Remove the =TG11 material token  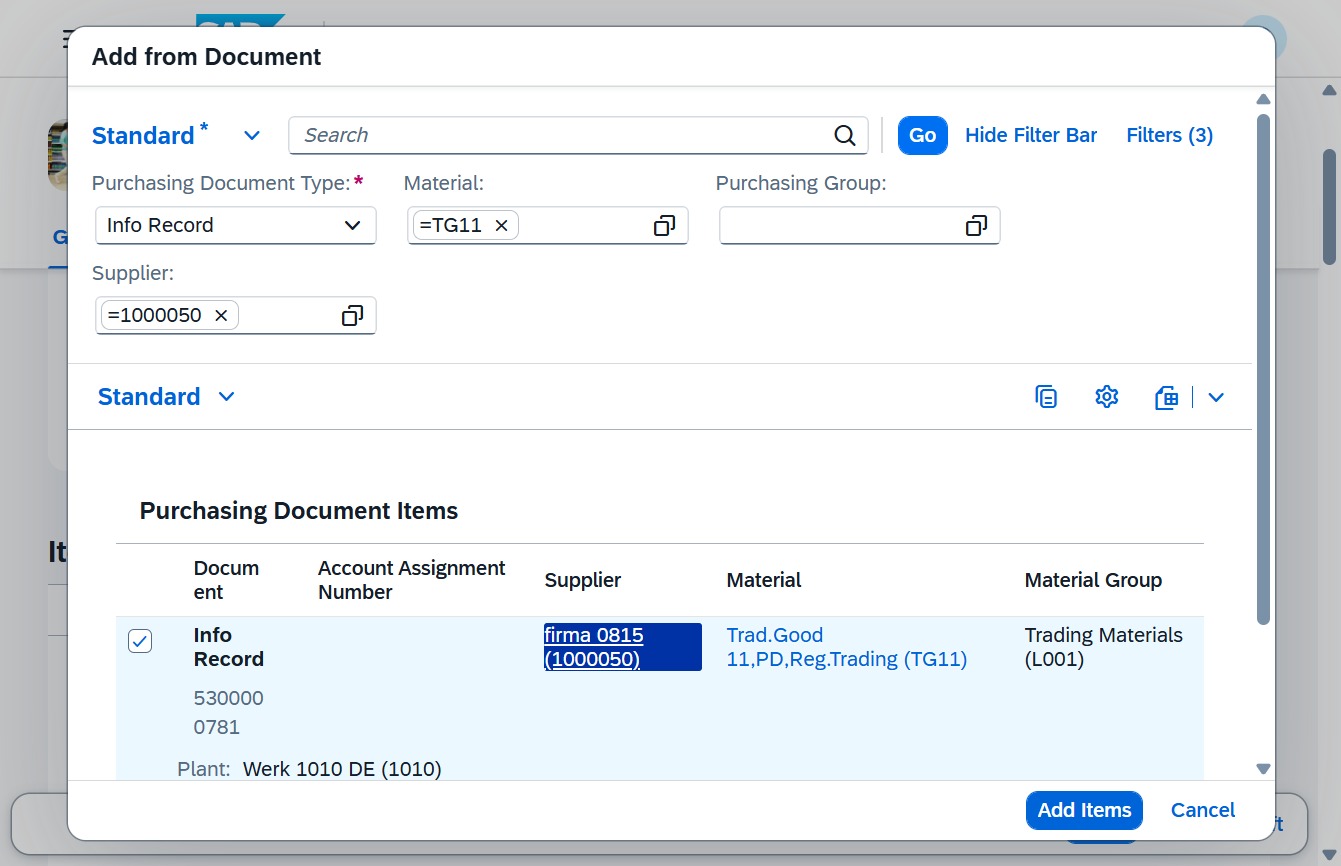pyautogui.click(x=502, y=226)
